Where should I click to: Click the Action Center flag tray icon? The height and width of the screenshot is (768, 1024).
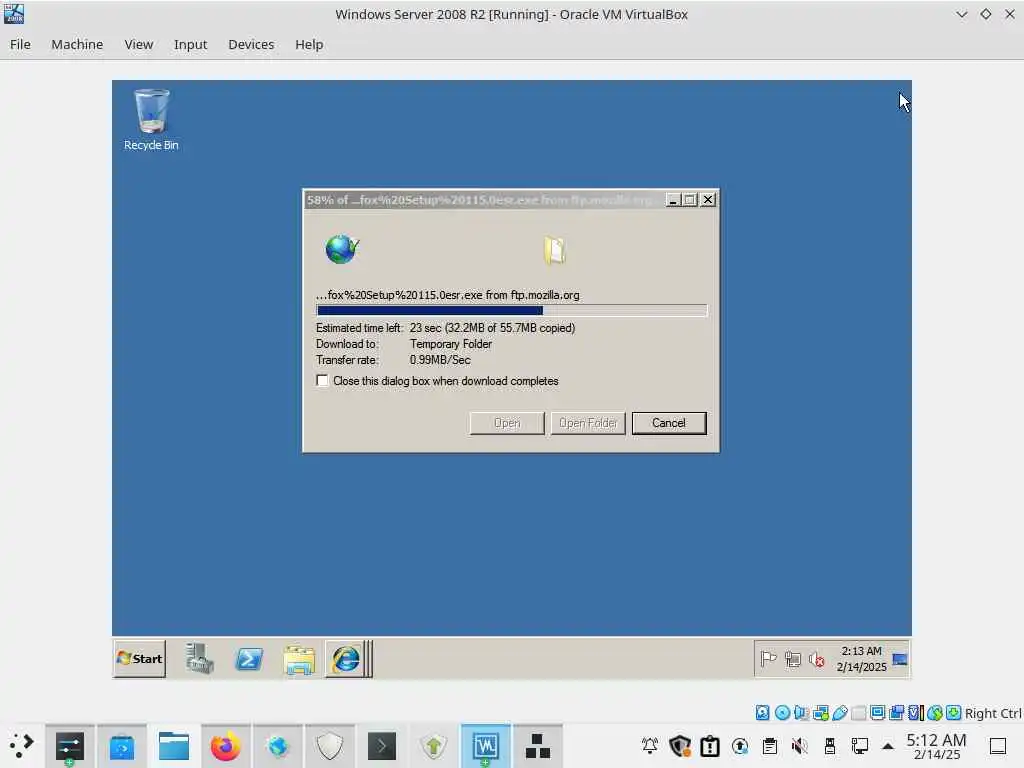pos(769,659)
